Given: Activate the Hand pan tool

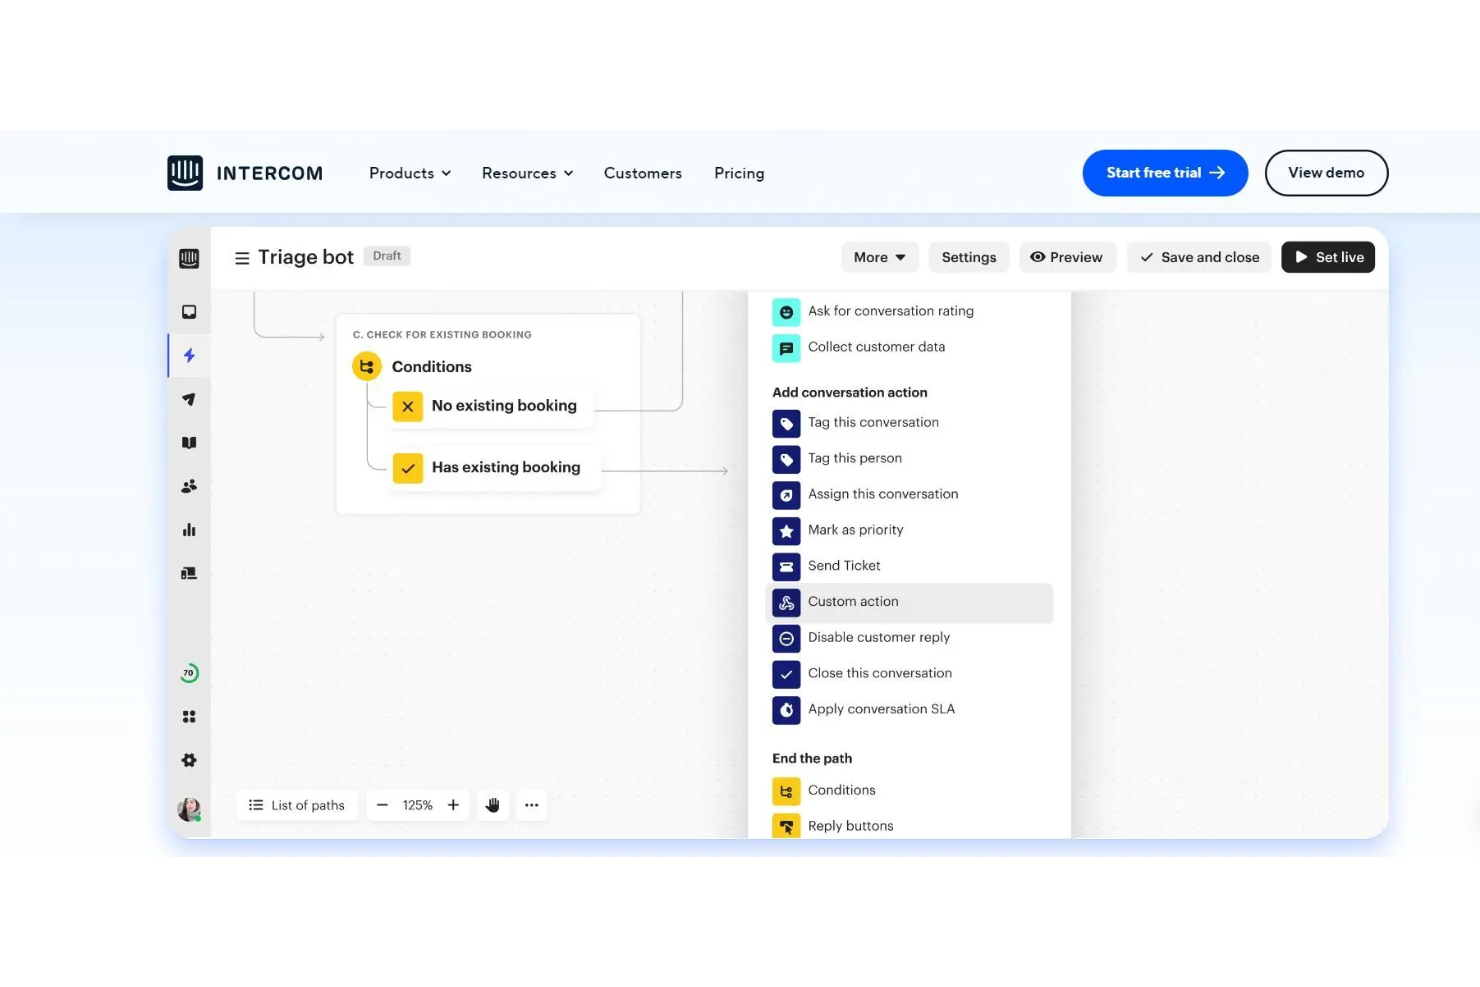Looking at the screenshot, I should pyautogui.click(x=492, y=805).
